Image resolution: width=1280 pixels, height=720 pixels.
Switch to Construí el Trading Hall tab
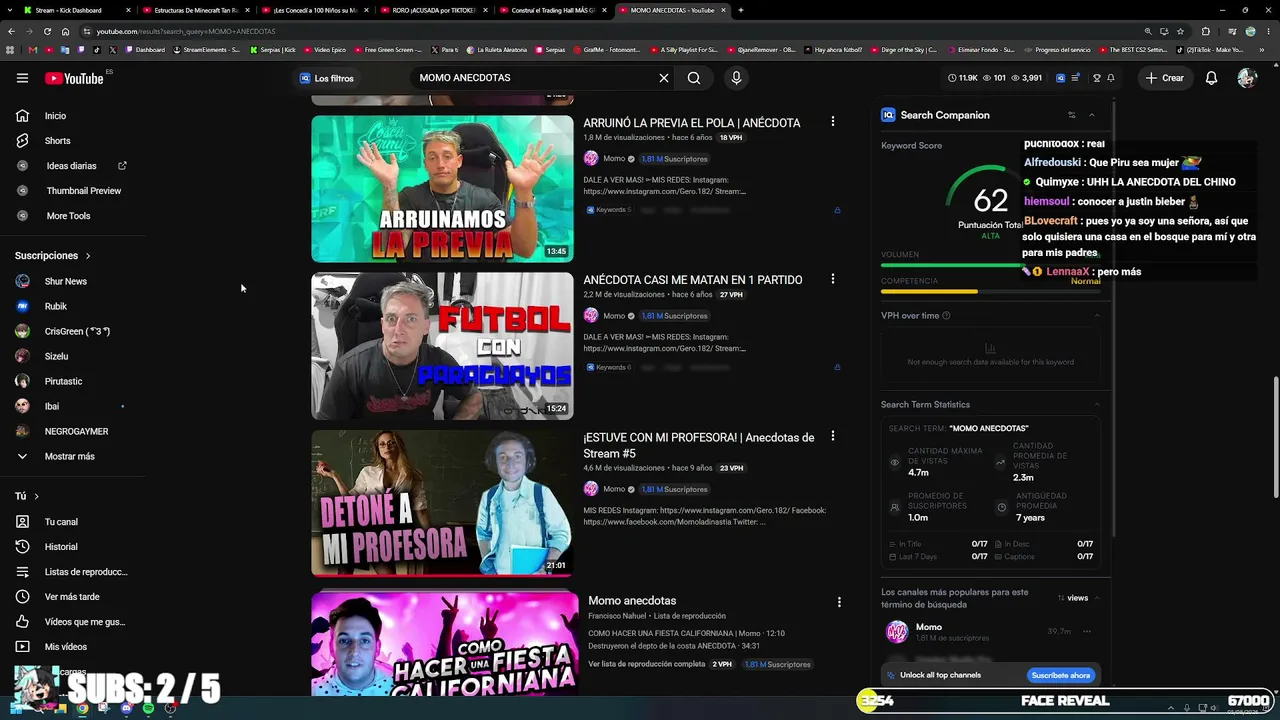coord(551,10)
